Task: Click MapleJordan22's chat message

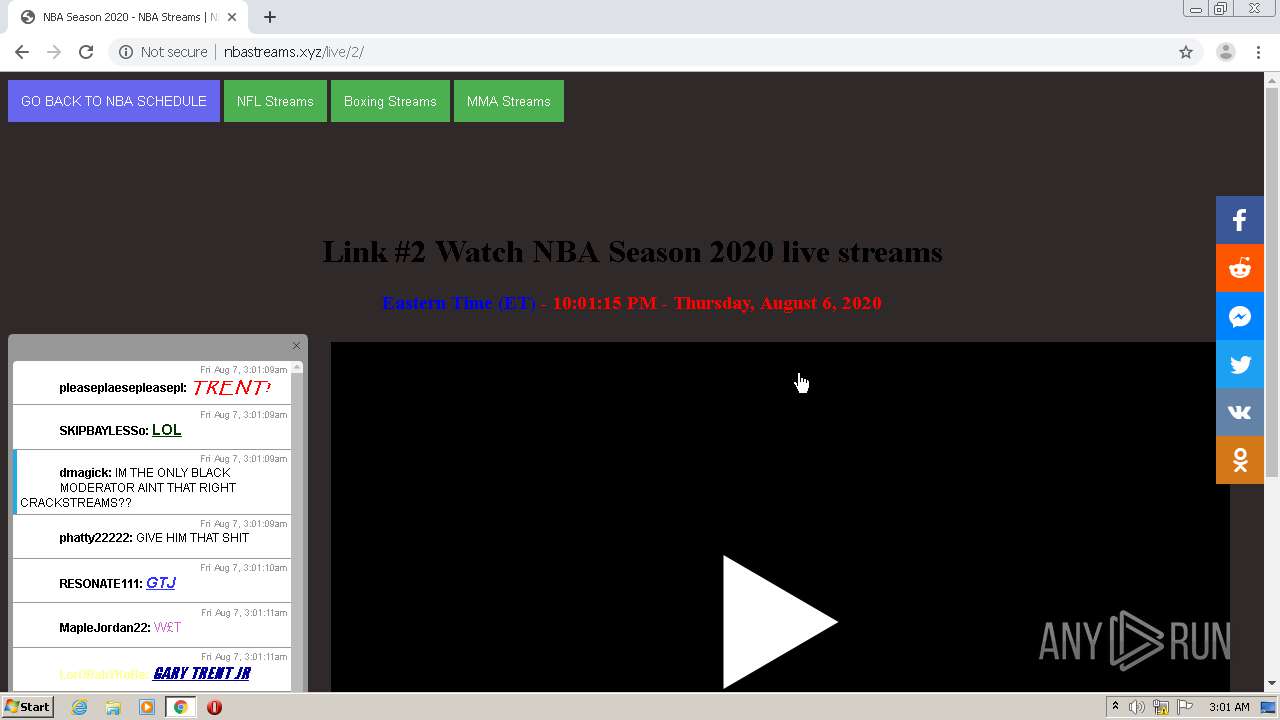Action: click(152, 625)
